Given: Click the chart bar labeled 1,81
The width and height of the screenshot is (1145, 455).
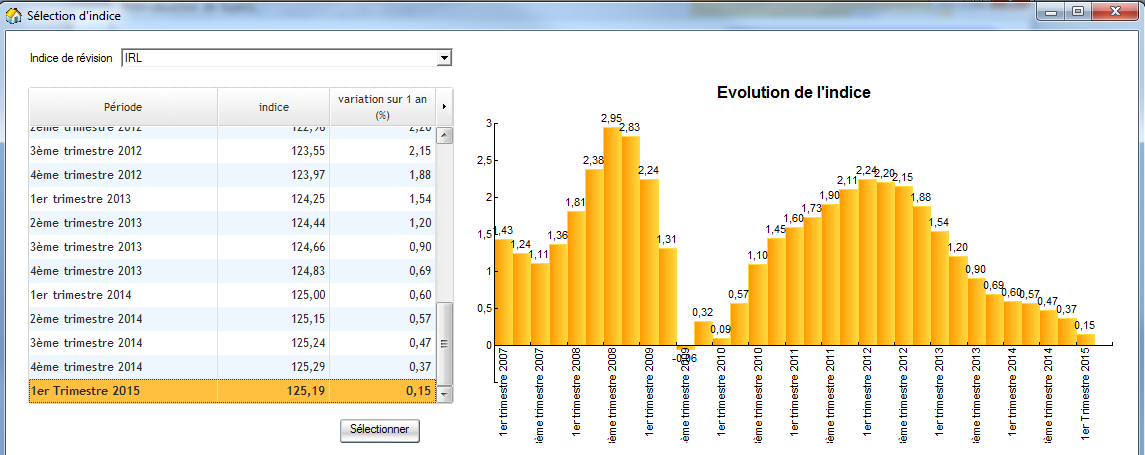Looking at the screenshot, I should click(x=576, y=278).
